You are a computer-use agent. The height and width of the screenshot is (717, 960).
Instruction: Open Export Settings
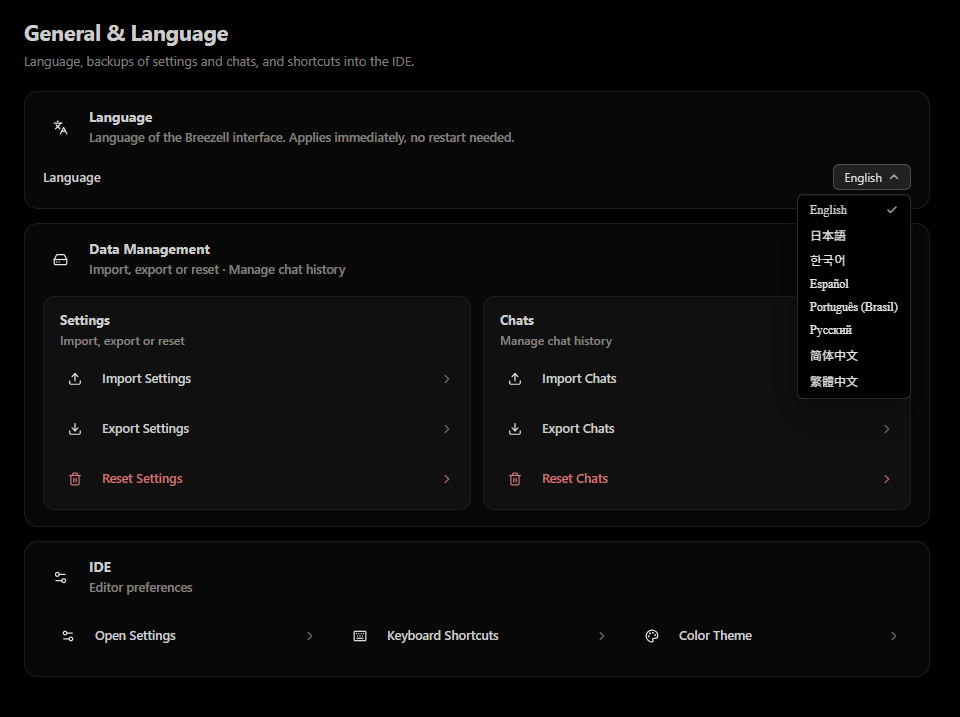(x=257, y=429)
